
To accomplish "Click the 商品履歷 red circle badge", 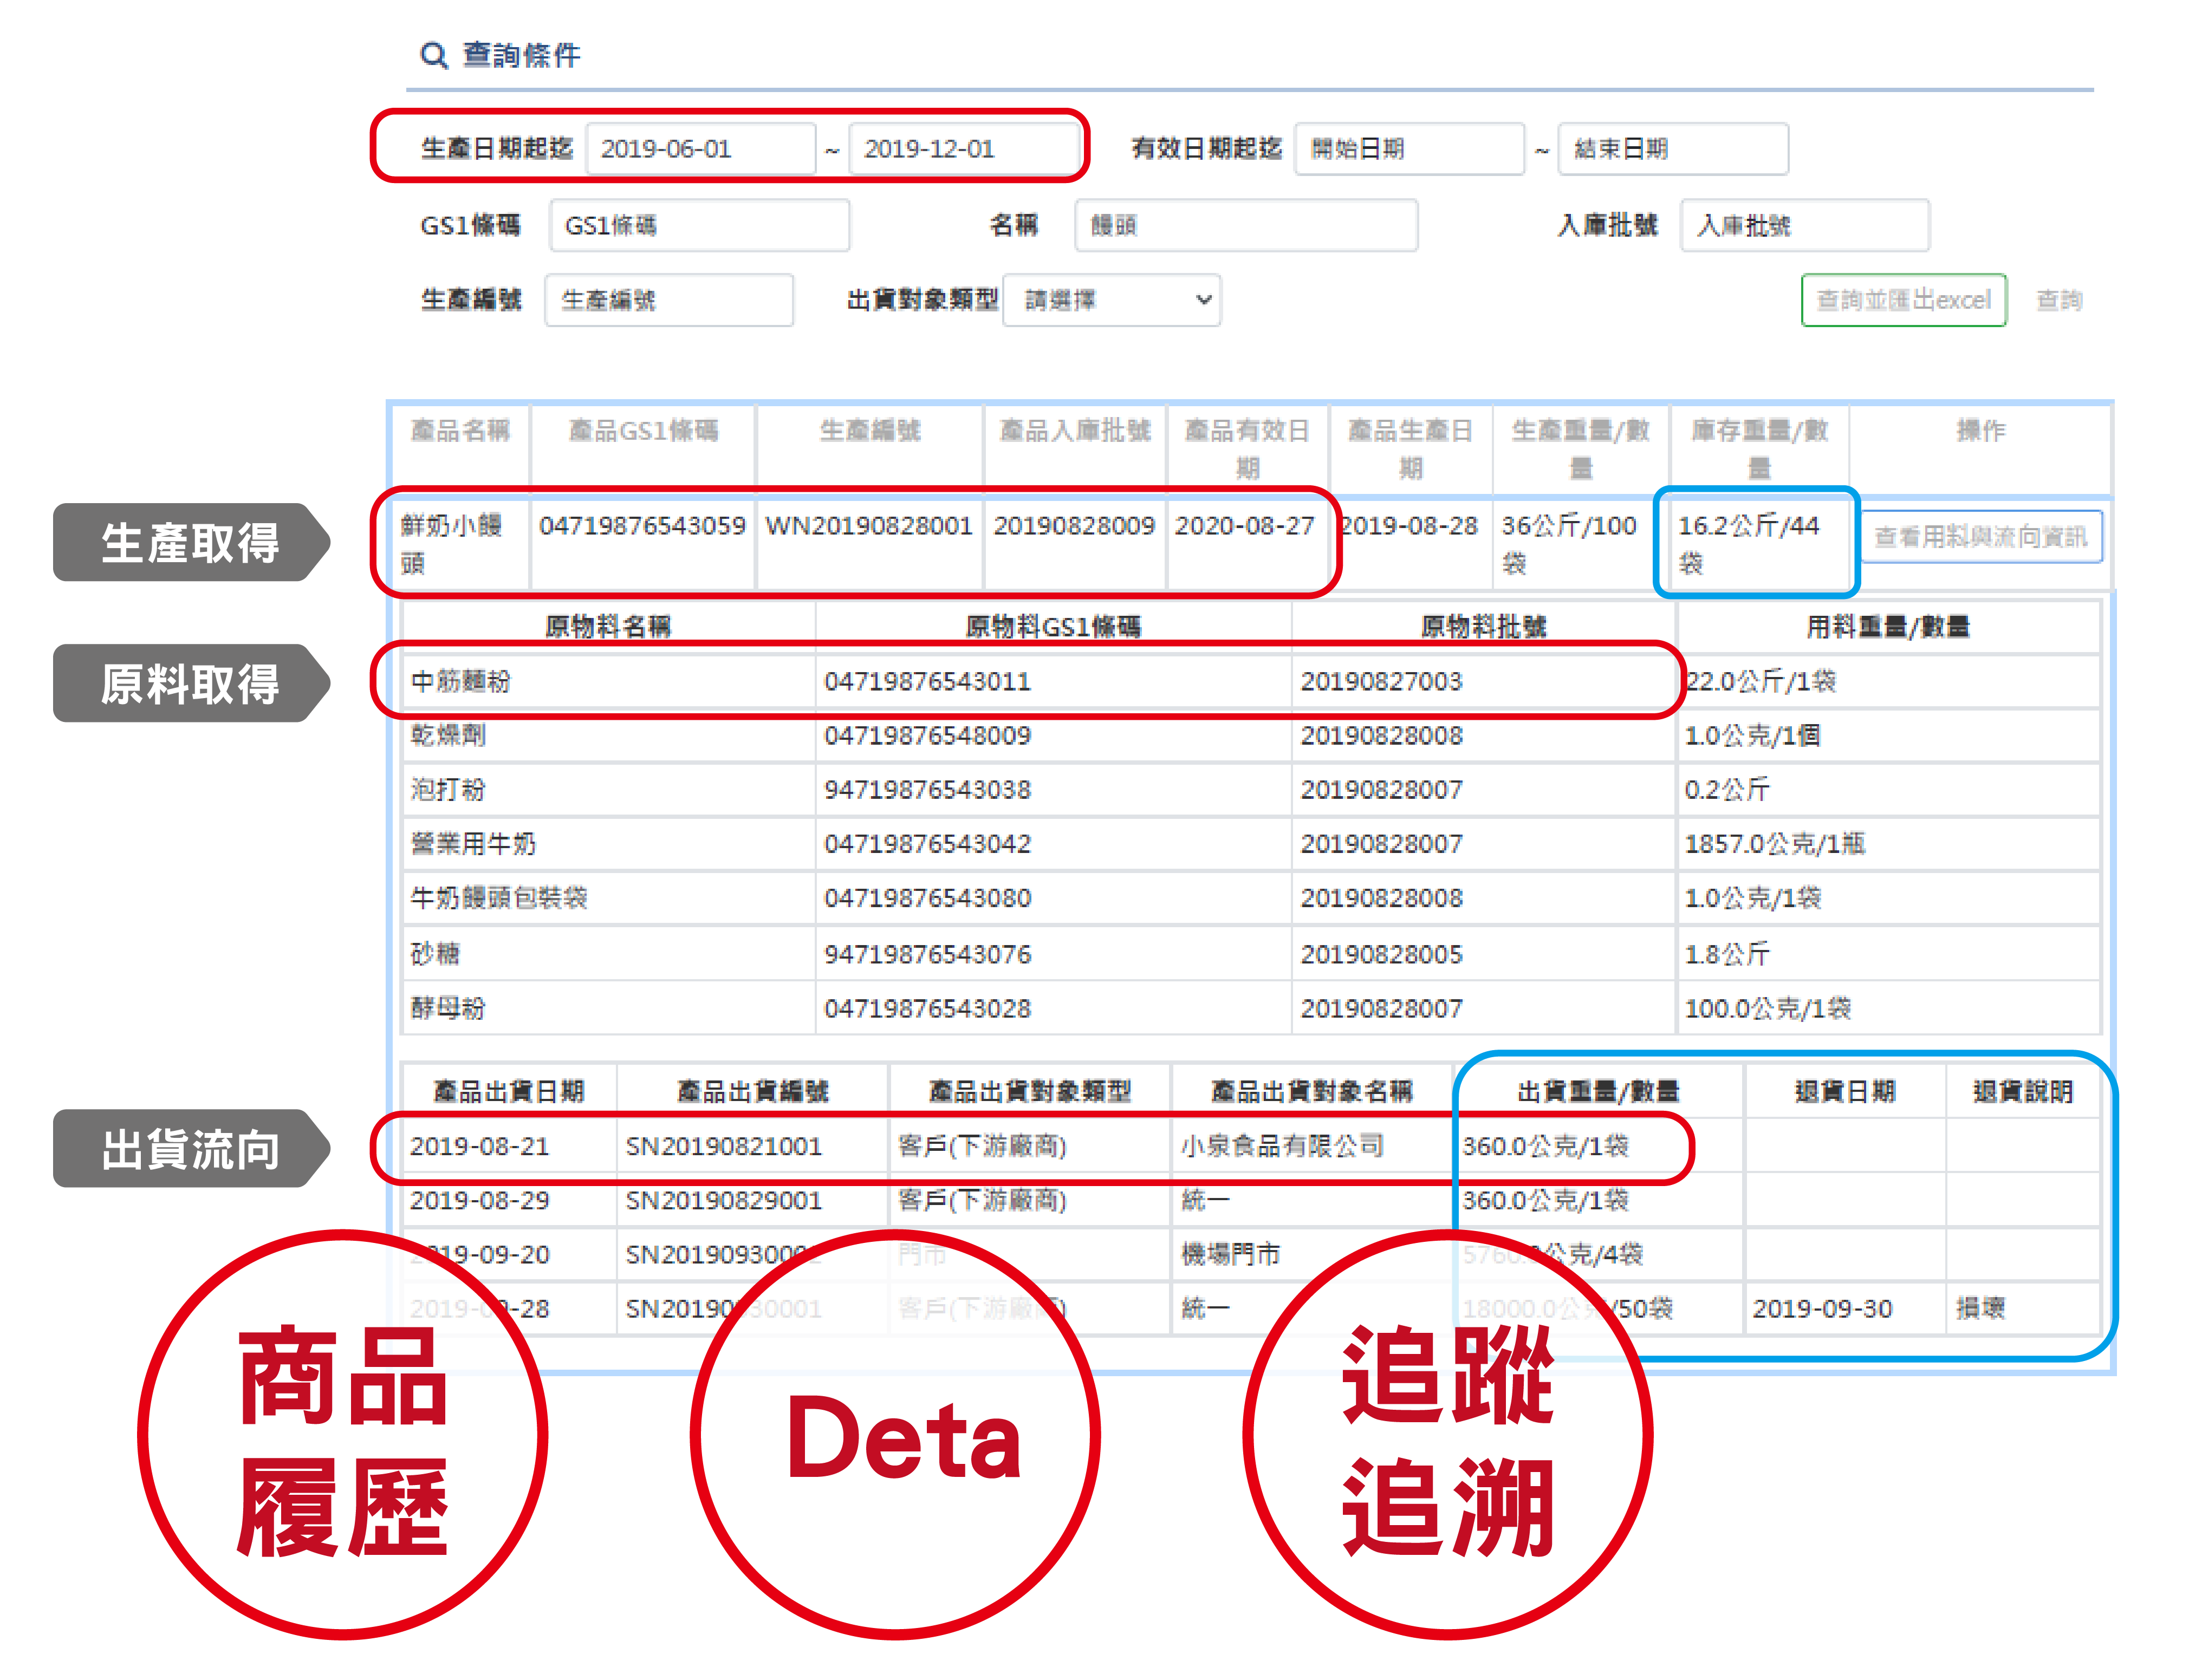I will (343, 1435).
